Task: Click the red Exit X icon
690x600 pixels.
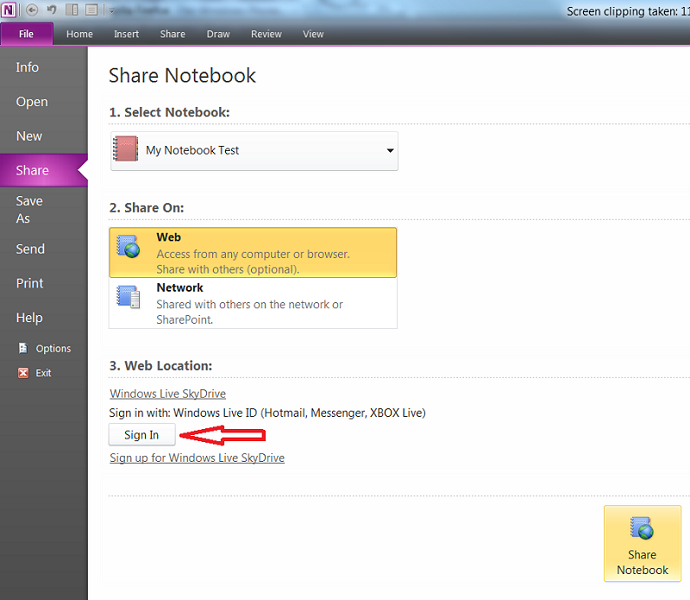Action: tap(23, 373)
